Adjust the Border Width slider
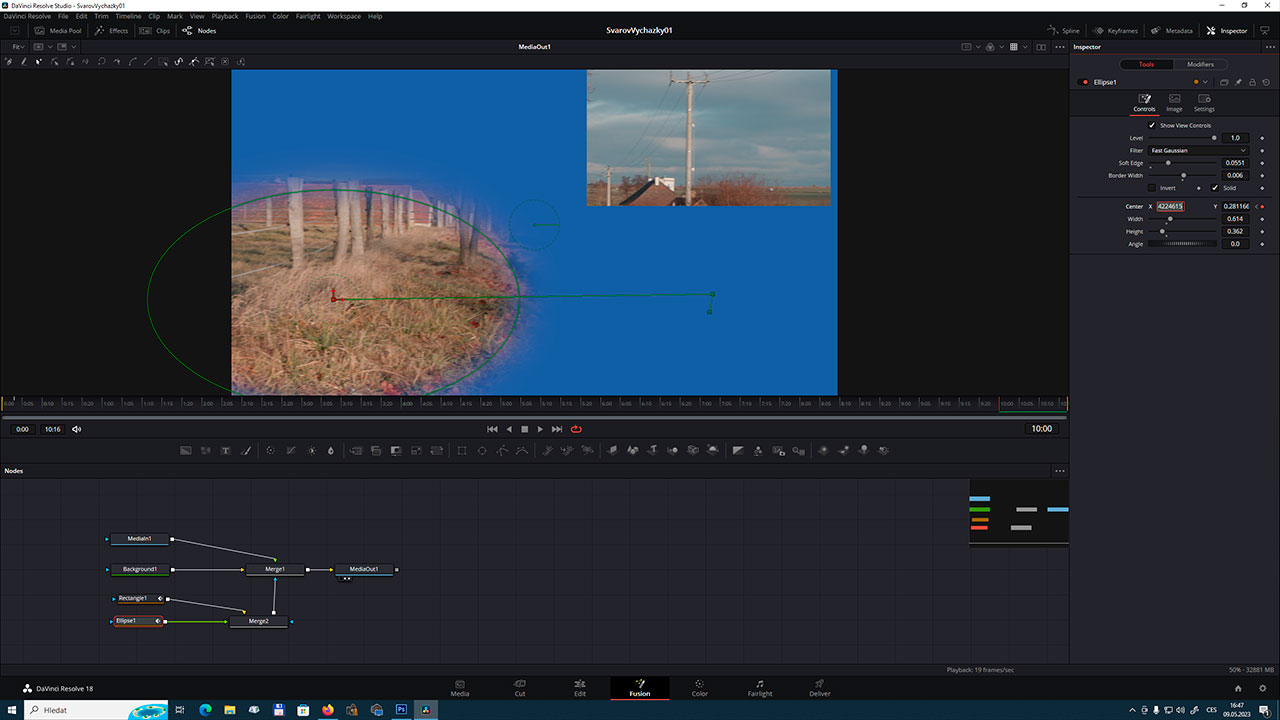Viewport: 1280px width, 720px height. click(x=1183, y=175)
